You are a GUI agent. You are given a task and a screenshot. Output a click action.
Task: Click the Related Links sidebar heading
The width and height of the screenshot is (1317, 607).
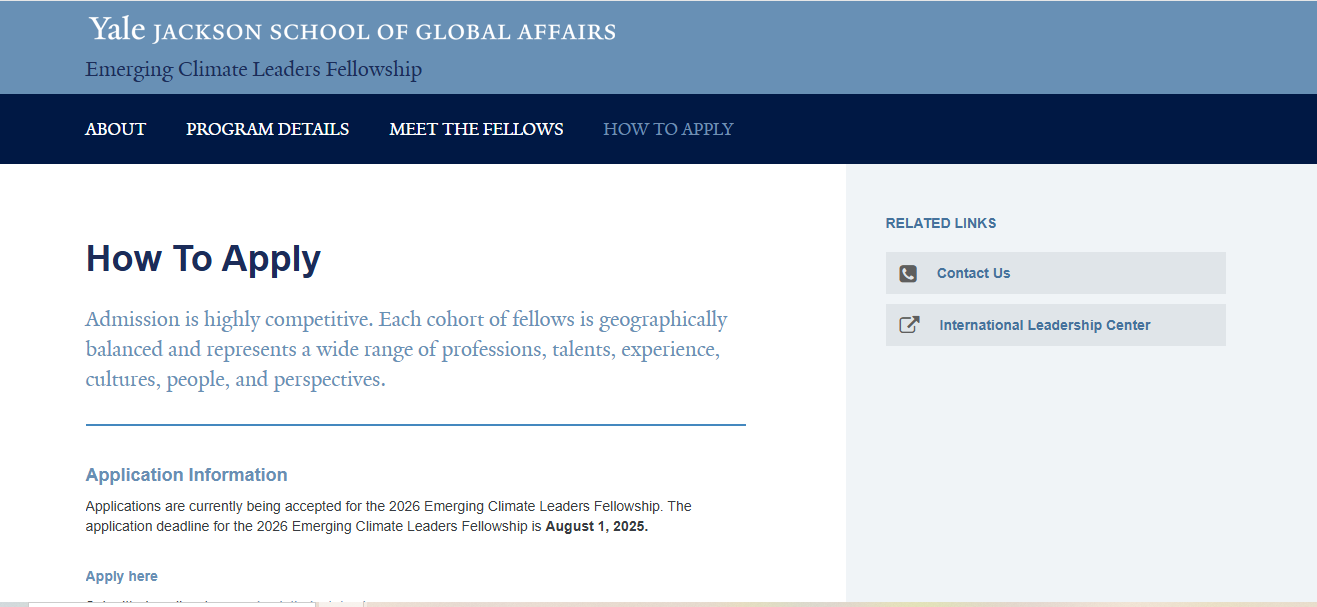click(x=941, y=223)
